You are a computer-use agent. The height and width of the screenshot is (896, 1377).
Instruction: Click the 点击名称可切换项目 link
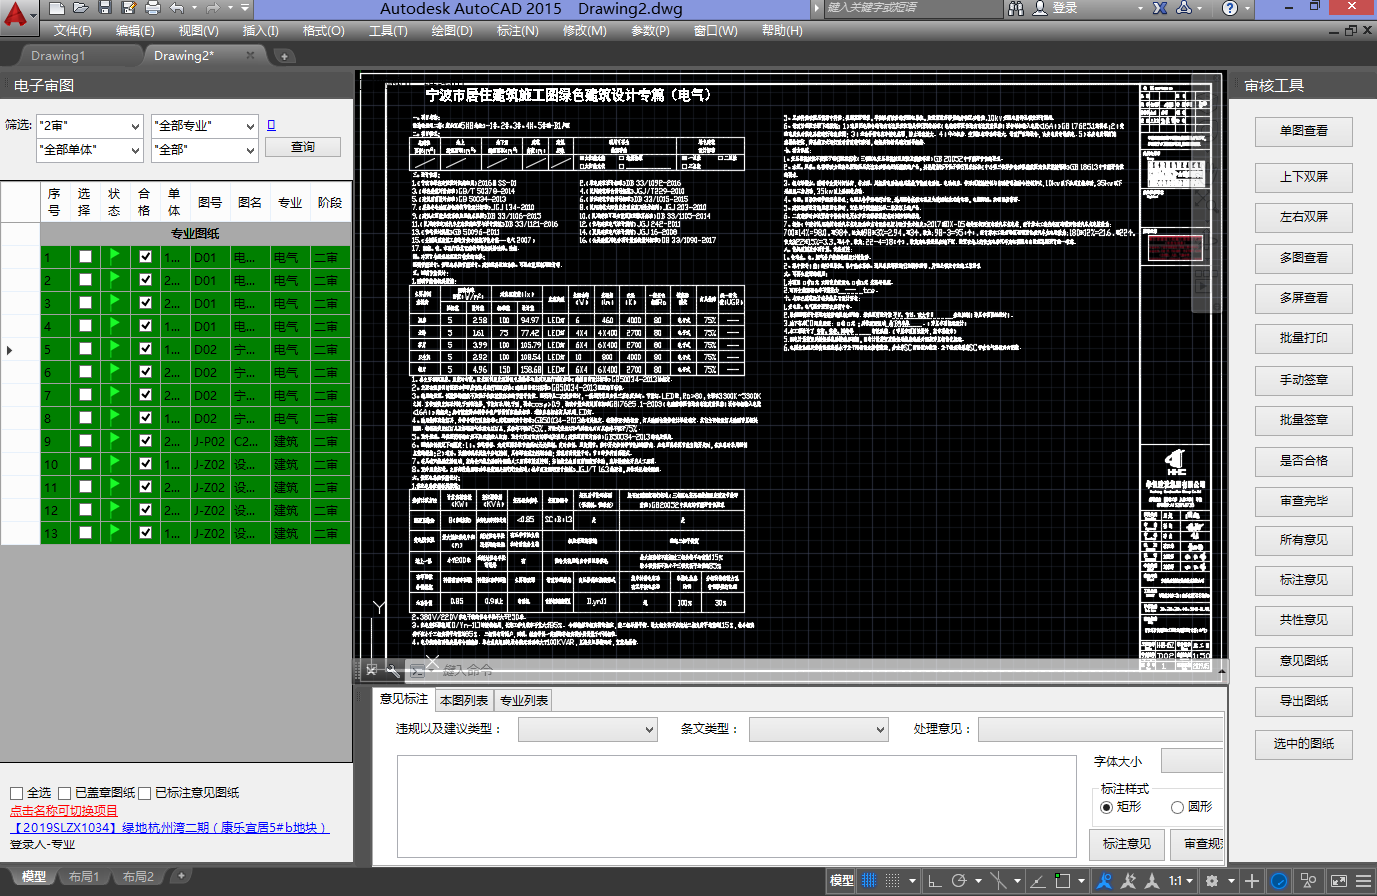tap(64, 811)
